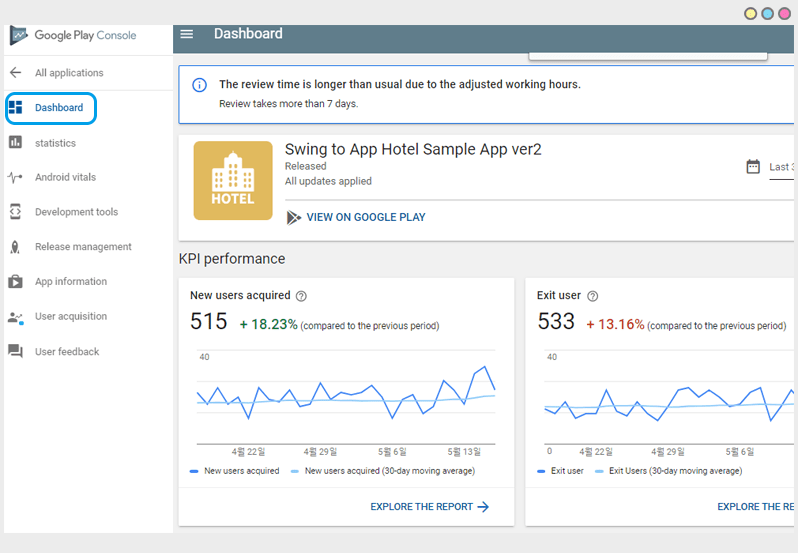
Task: Click the App information play icon
Action: pyautogui.click(x=15, y=282)
